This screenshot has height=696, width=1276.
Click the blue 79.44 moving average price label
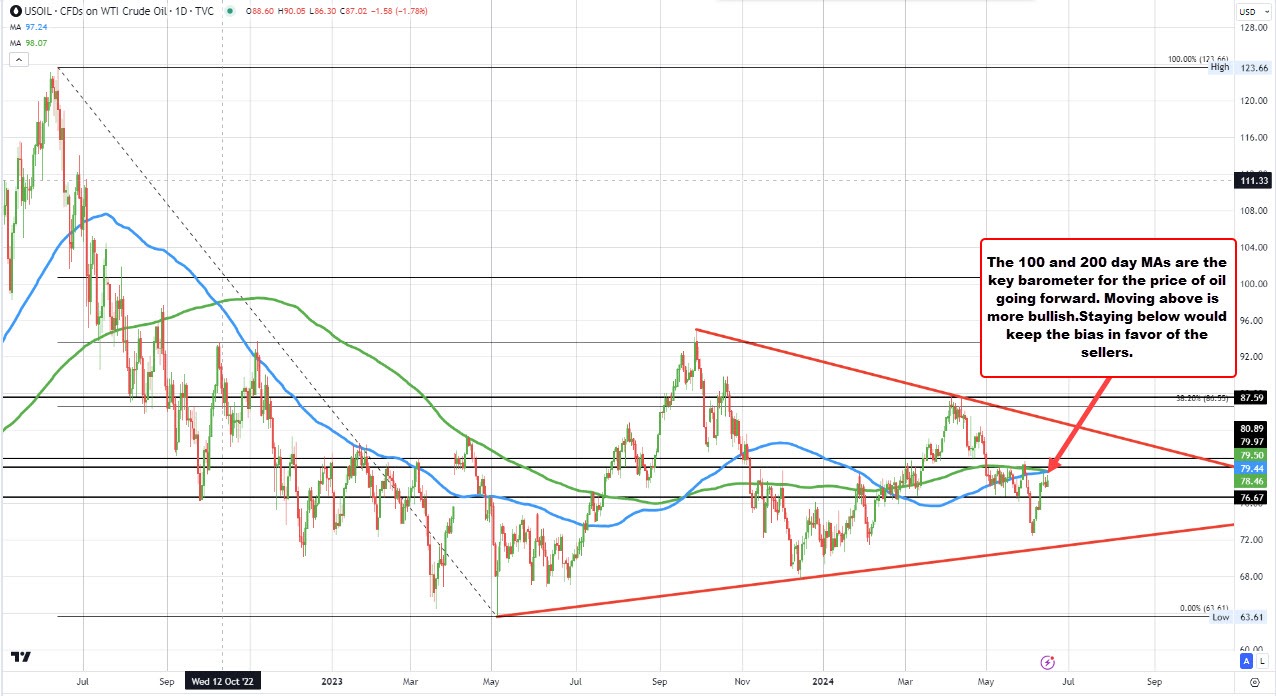(x=1254, y=467)
